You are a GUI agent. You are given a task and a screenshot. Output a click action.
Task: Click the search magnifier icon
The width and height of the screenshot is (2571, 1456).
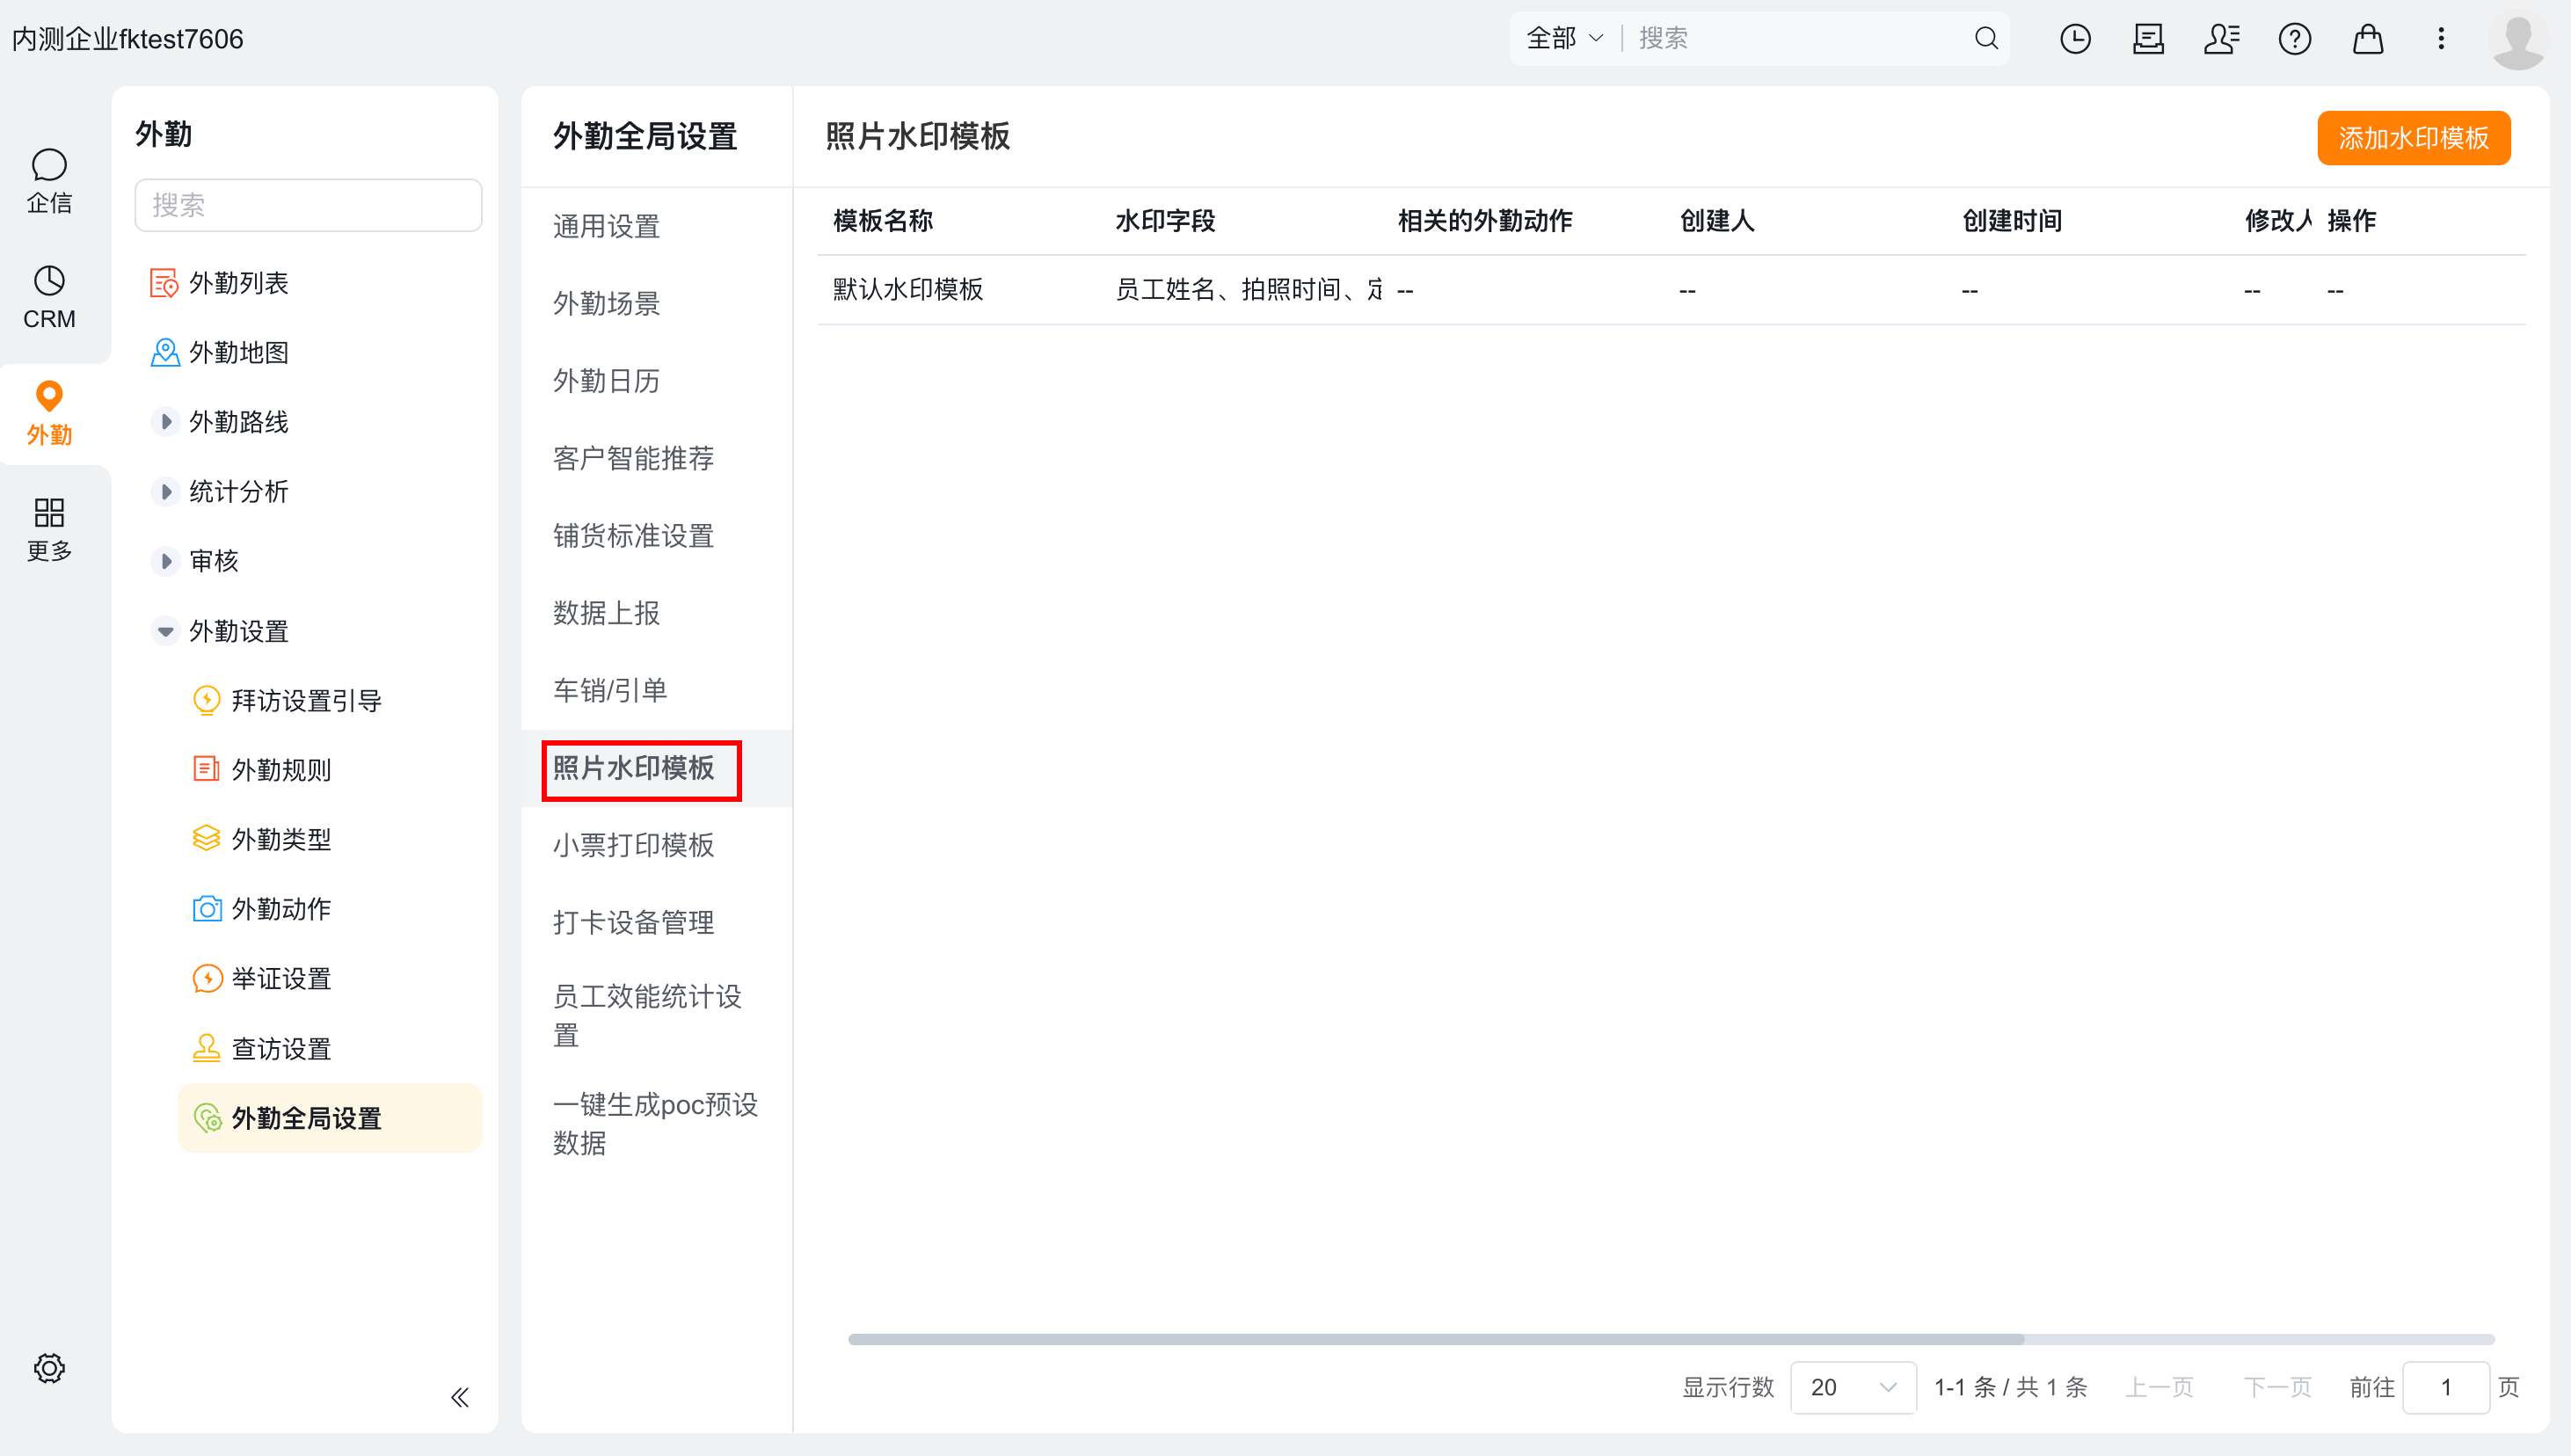tap(1986, 38)
